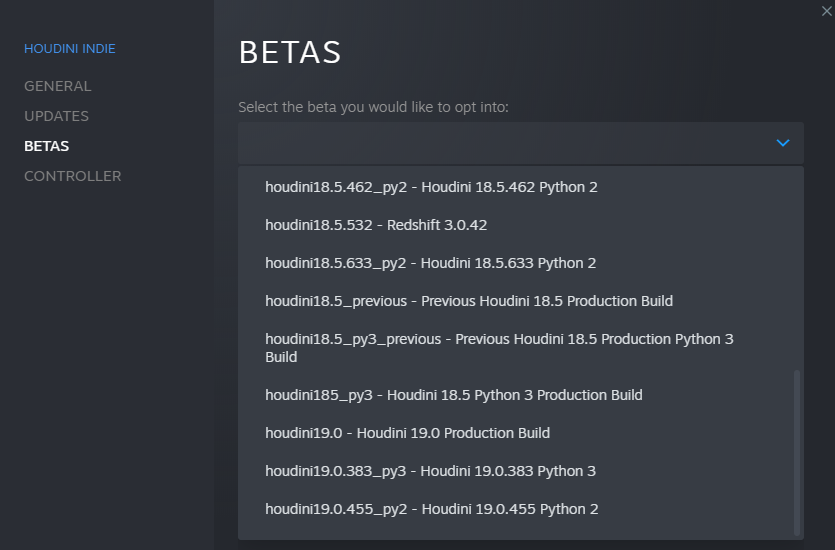Choose houdini18.5.532 Redshift 3.0.42 option
Screen dimensions: 835x550
coord(376,225)
